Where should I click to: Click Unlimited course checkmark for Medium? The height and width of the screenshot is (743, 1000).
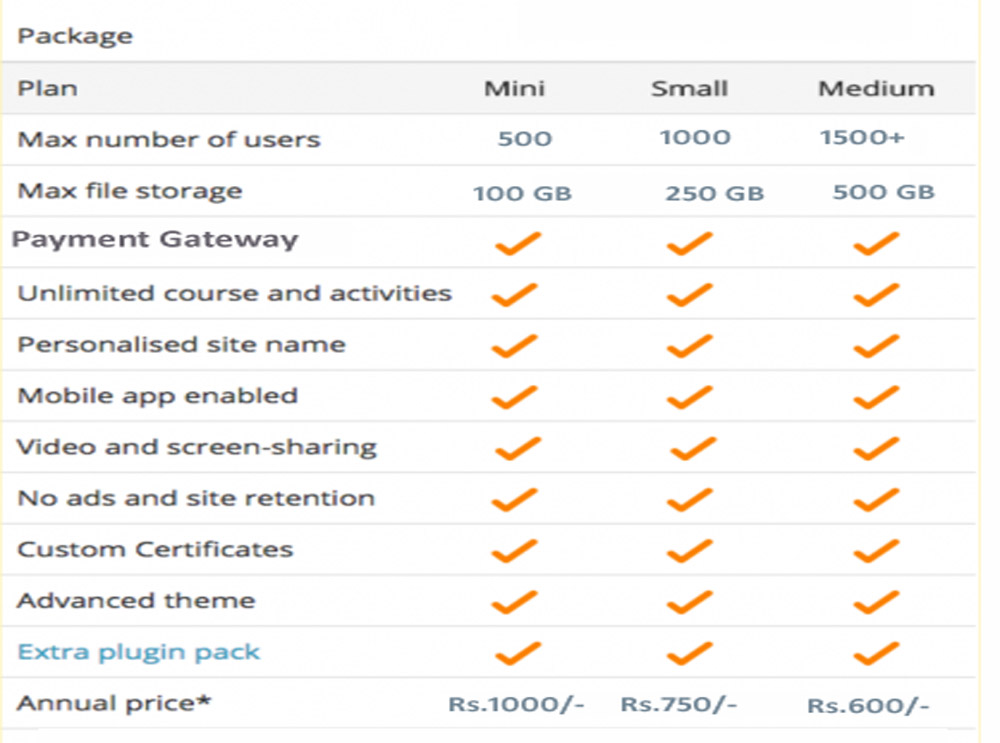click(876, 295)
